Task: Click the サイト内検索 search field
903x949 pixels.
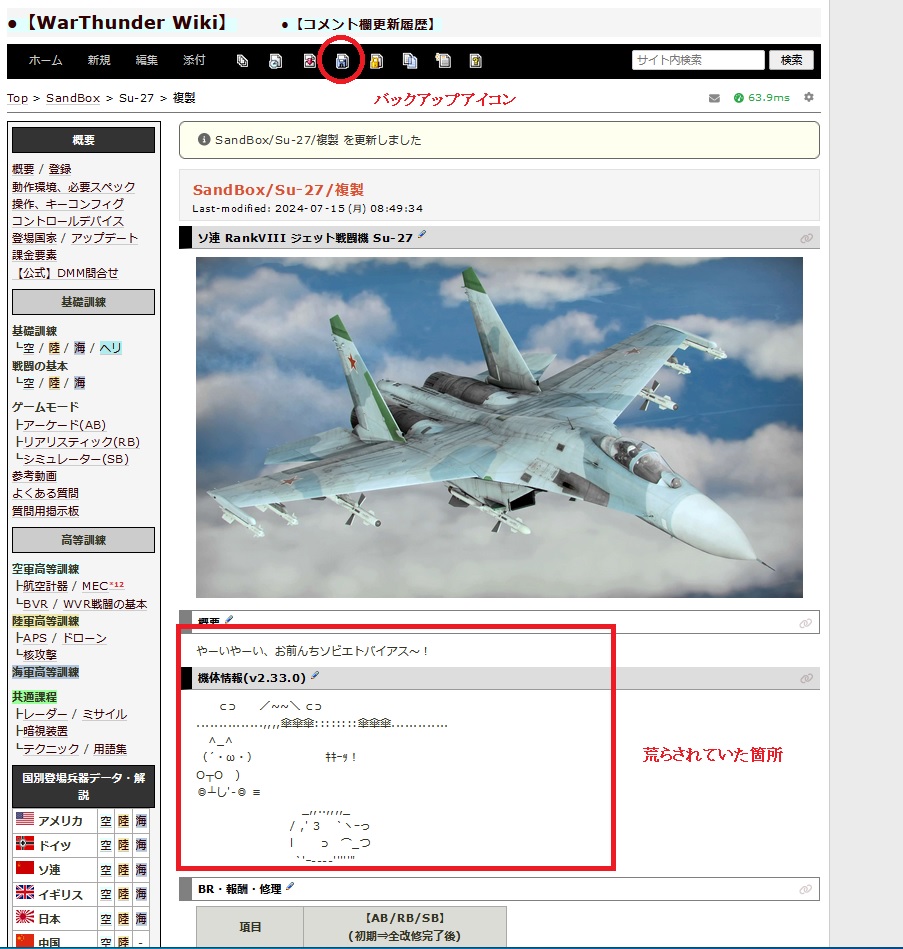Action: pyautogui.click(x=698, y=60)
